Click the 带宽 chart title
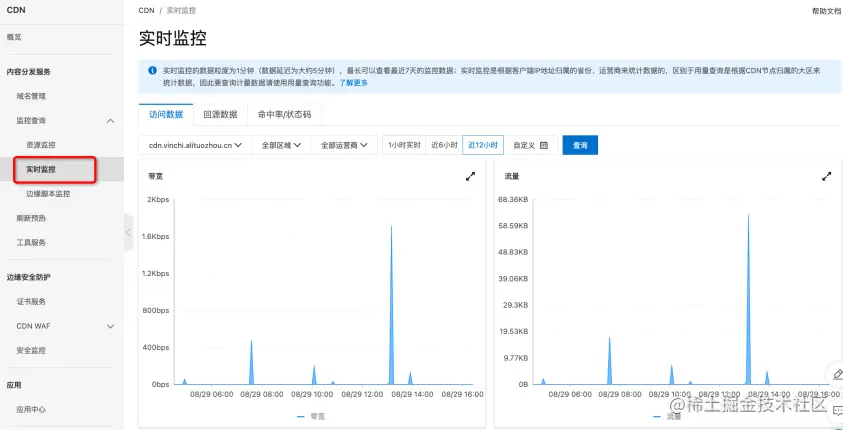The width and height of the screenshot is (843, 430). pyautogui.click(x=156, y=176)
